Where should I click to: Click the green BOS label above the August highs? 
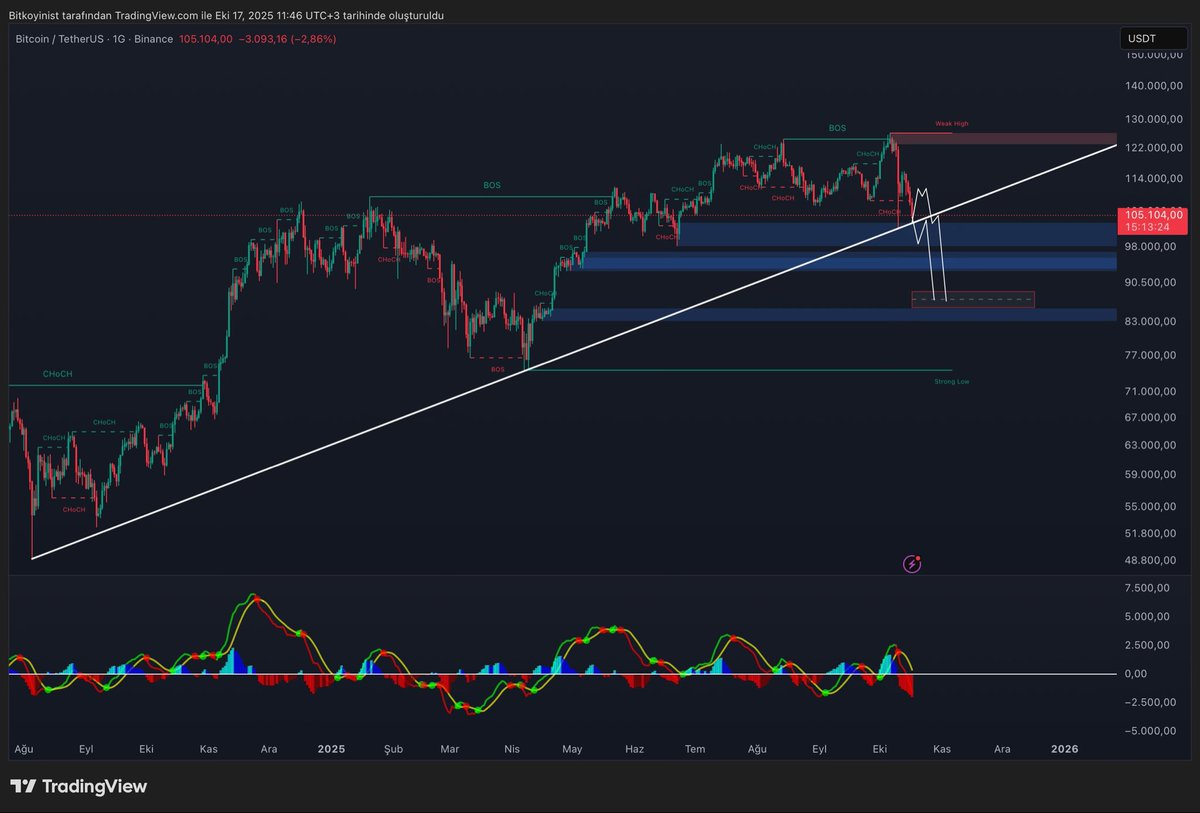pyautogui.click(x=836, y=128)
